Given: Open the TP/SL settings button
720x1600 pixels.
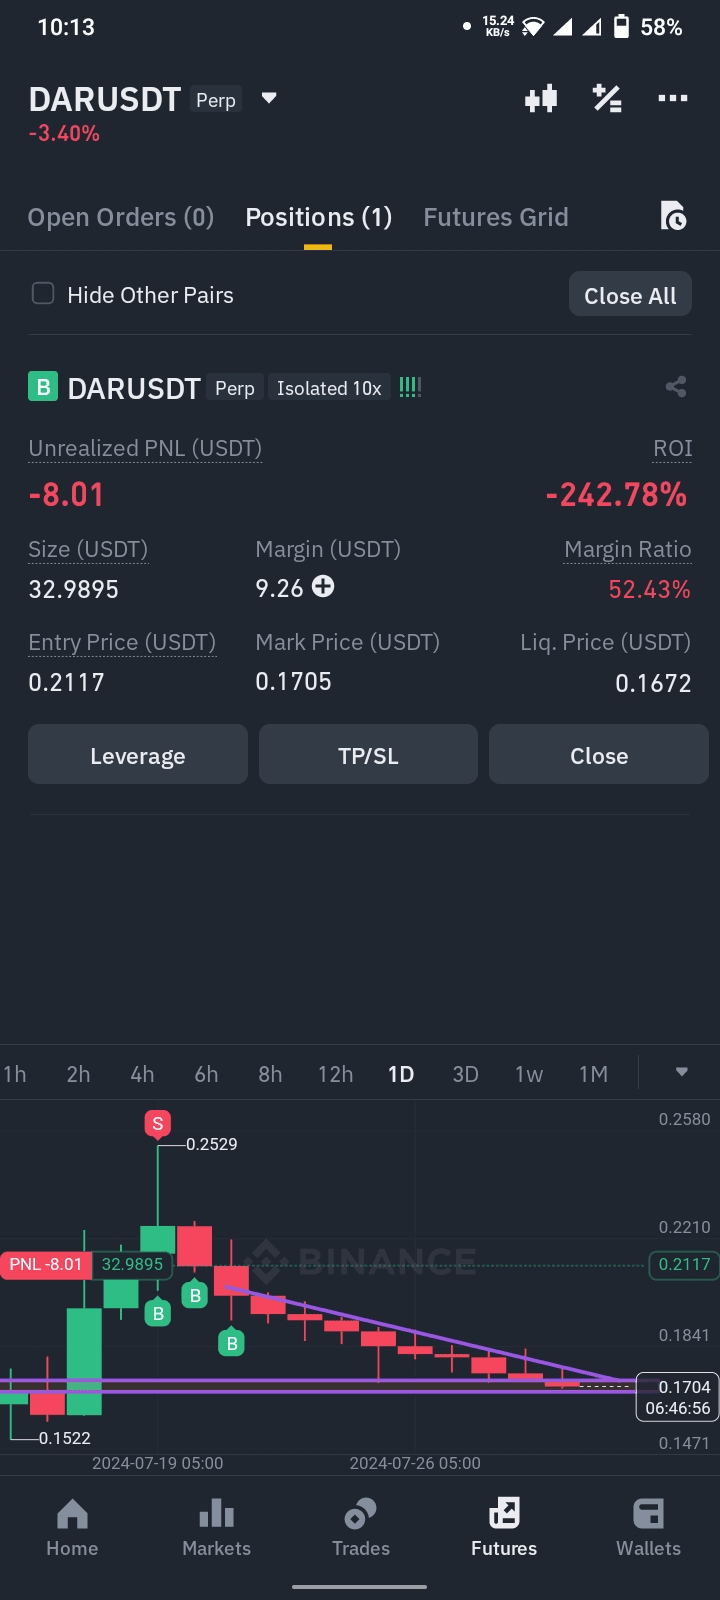Looking at the screenshot, I should coord(368,755).
